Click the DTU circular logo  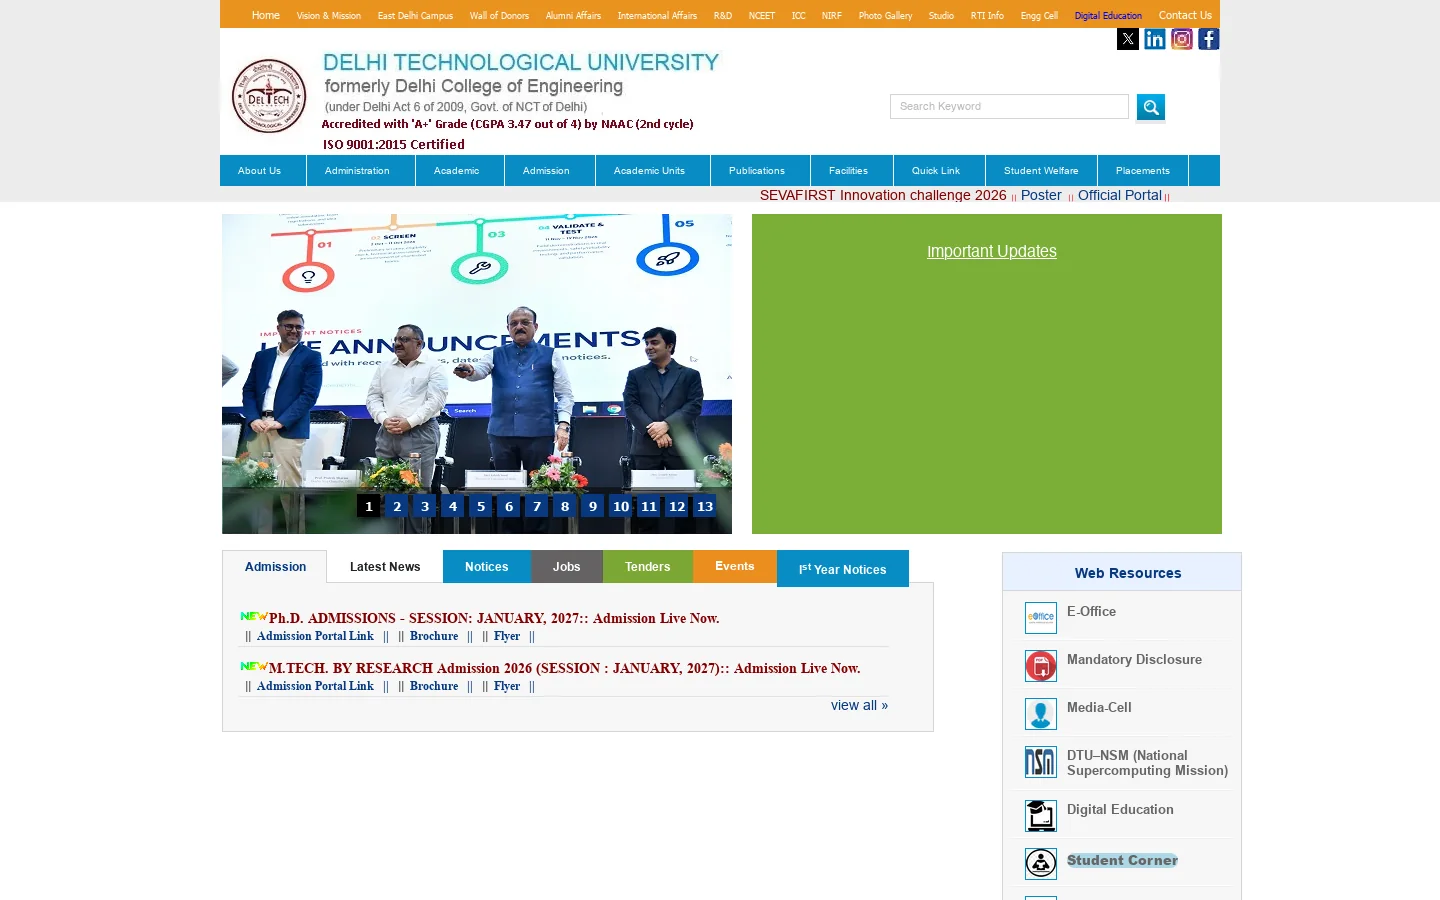click(x=269, y=96)
